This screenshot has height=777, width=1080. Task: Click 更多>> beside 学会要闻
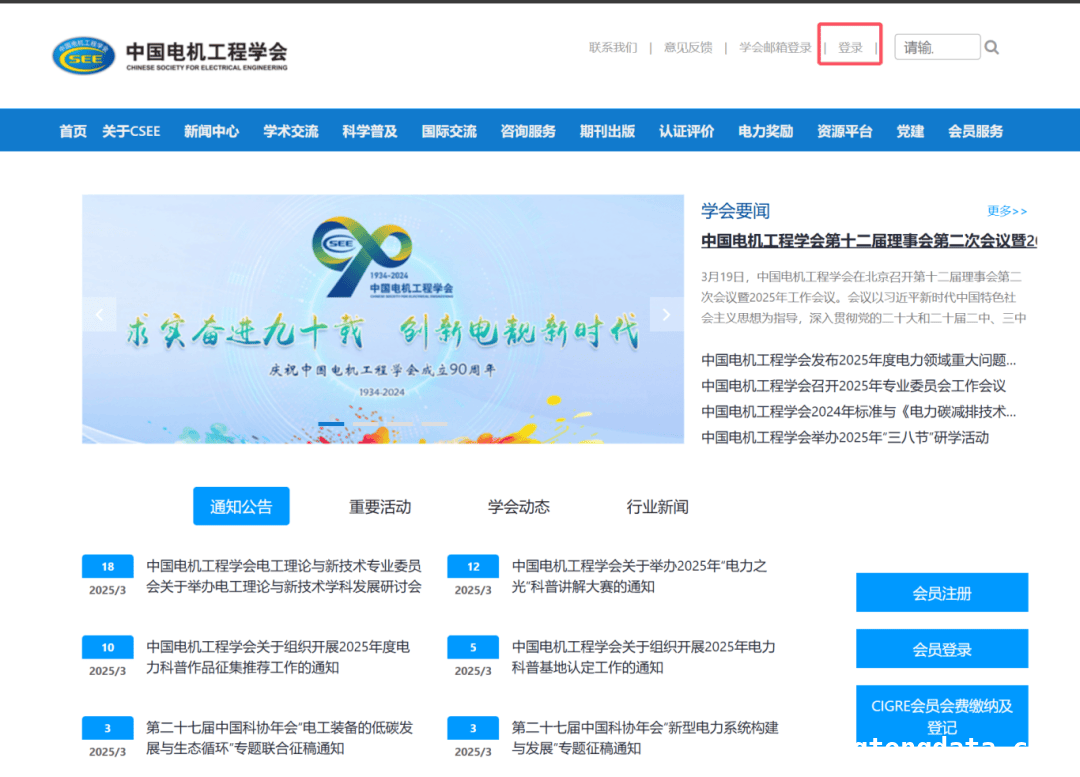[1006, 211]
